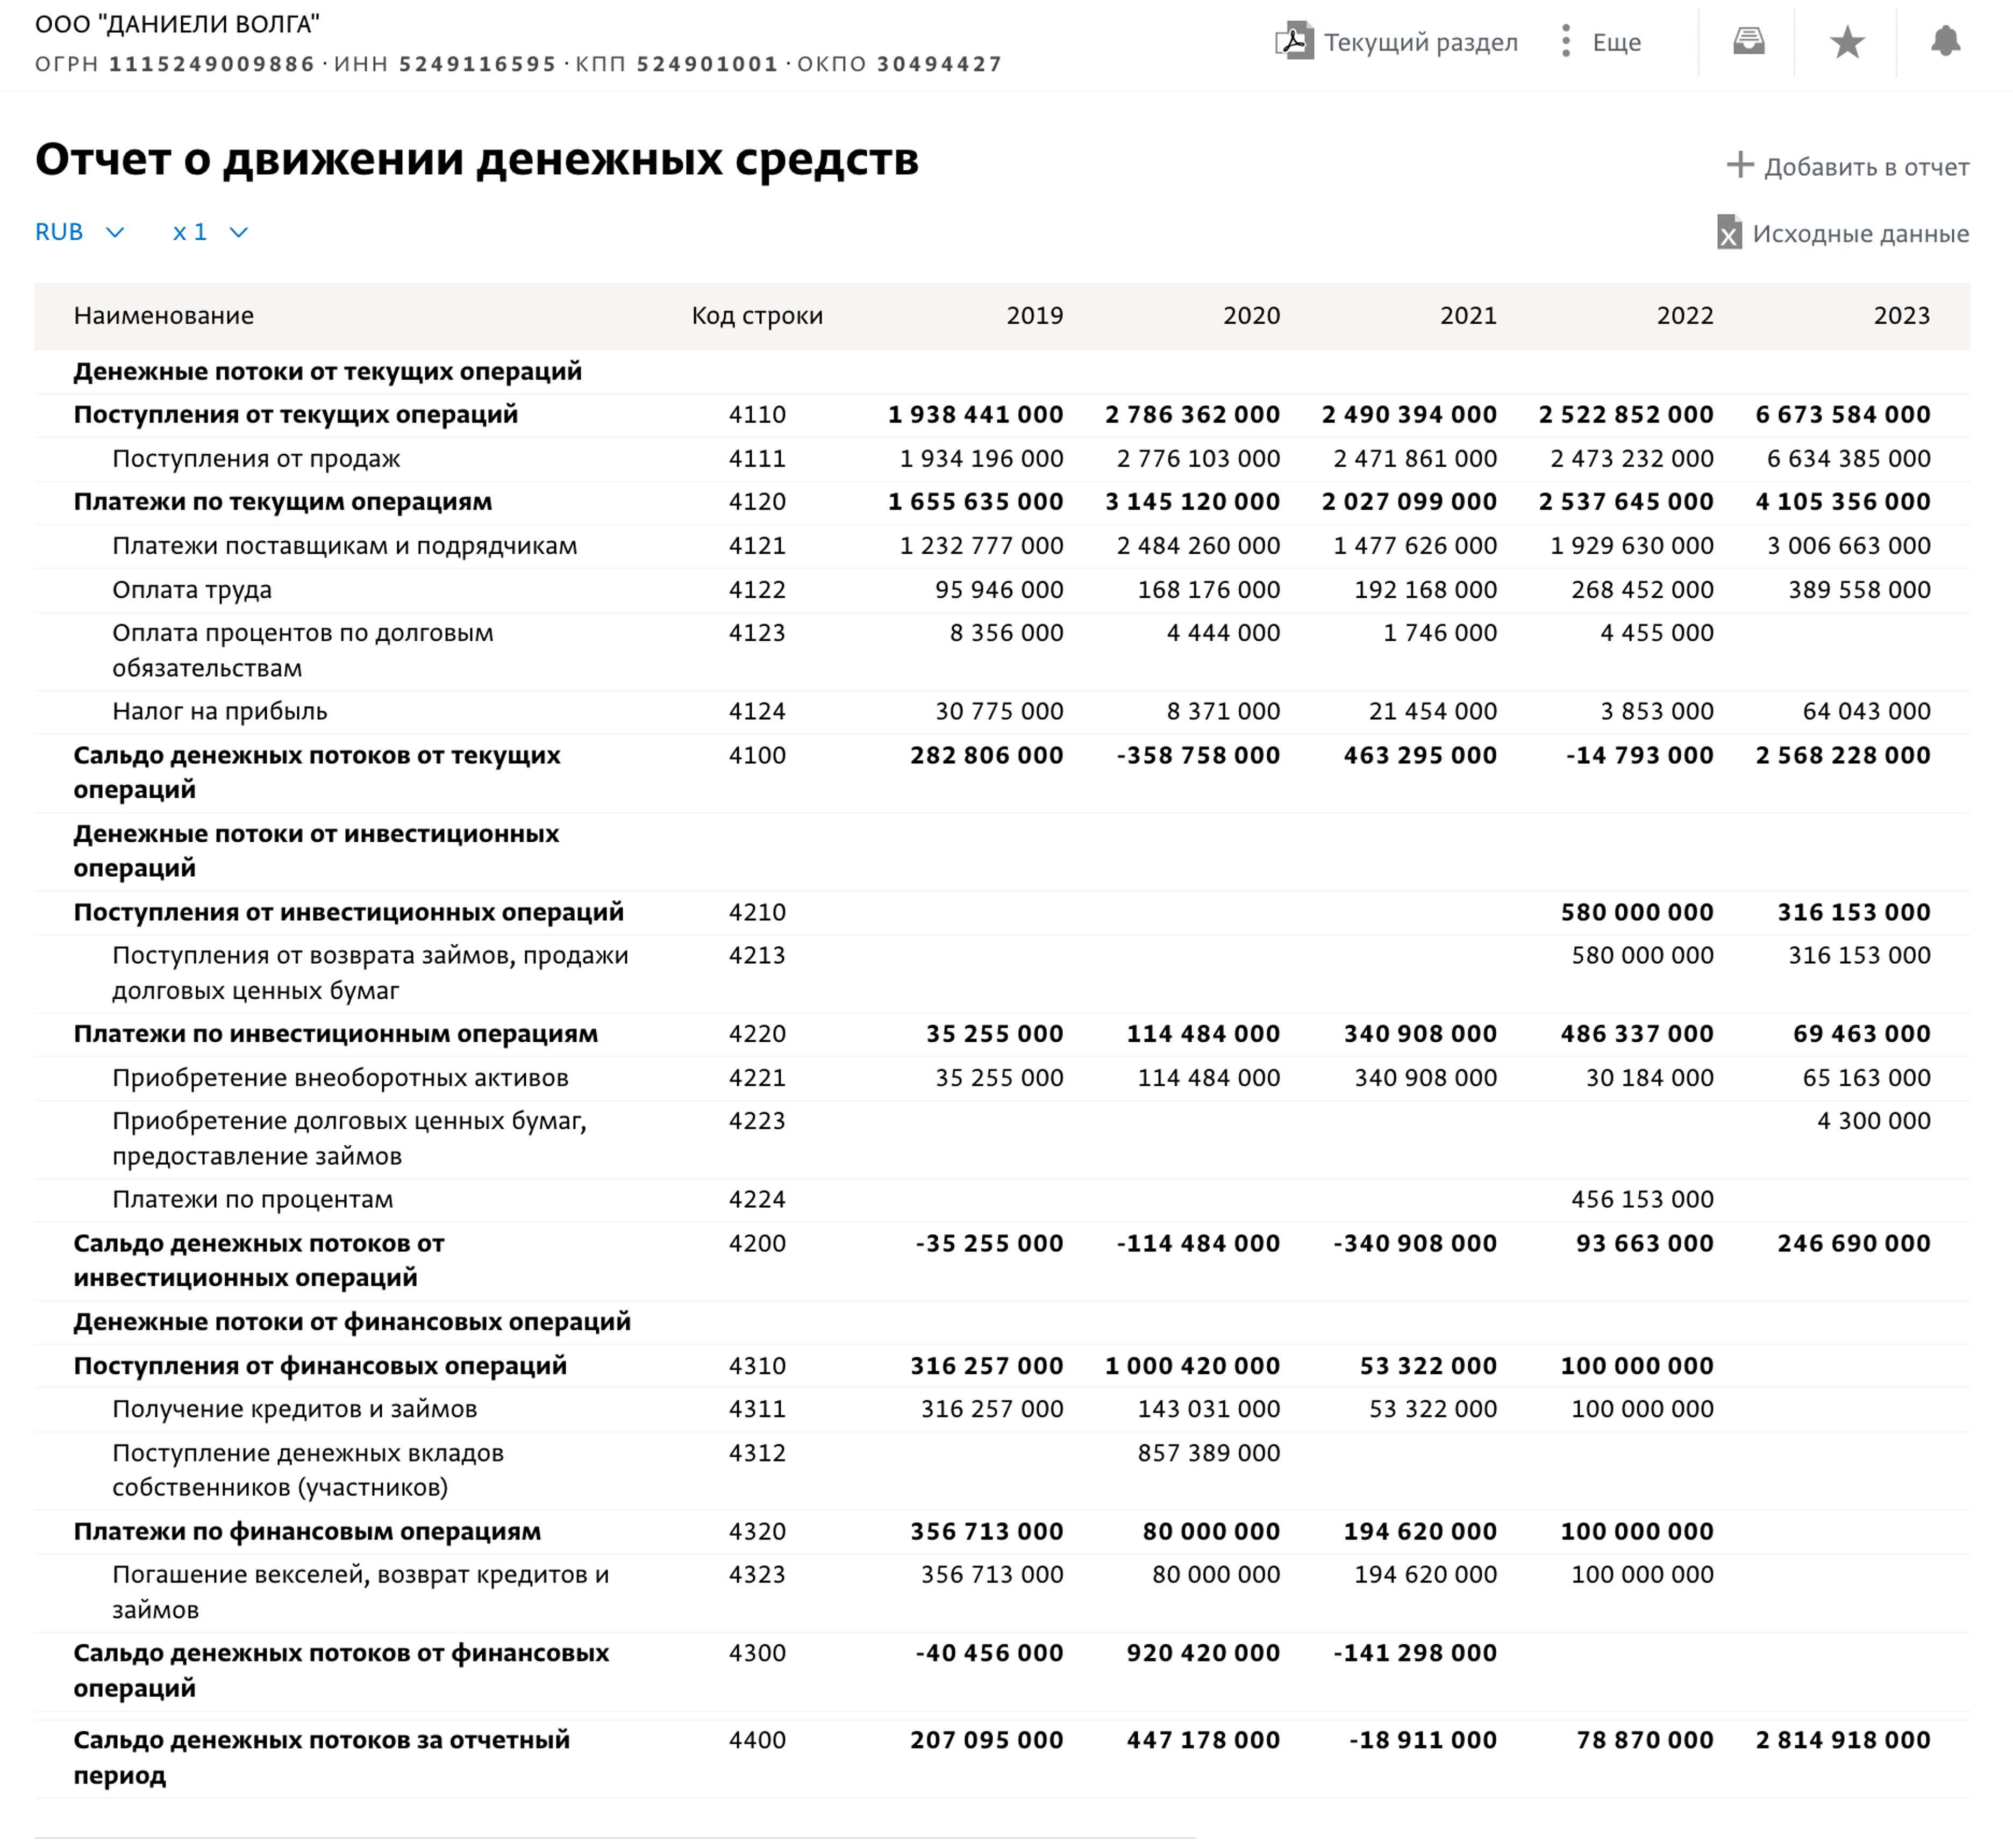The height and width of the screenshot is (1848, 2013).
Task: Open the RUB currency dropdown
Action: [x=79, y=232]
